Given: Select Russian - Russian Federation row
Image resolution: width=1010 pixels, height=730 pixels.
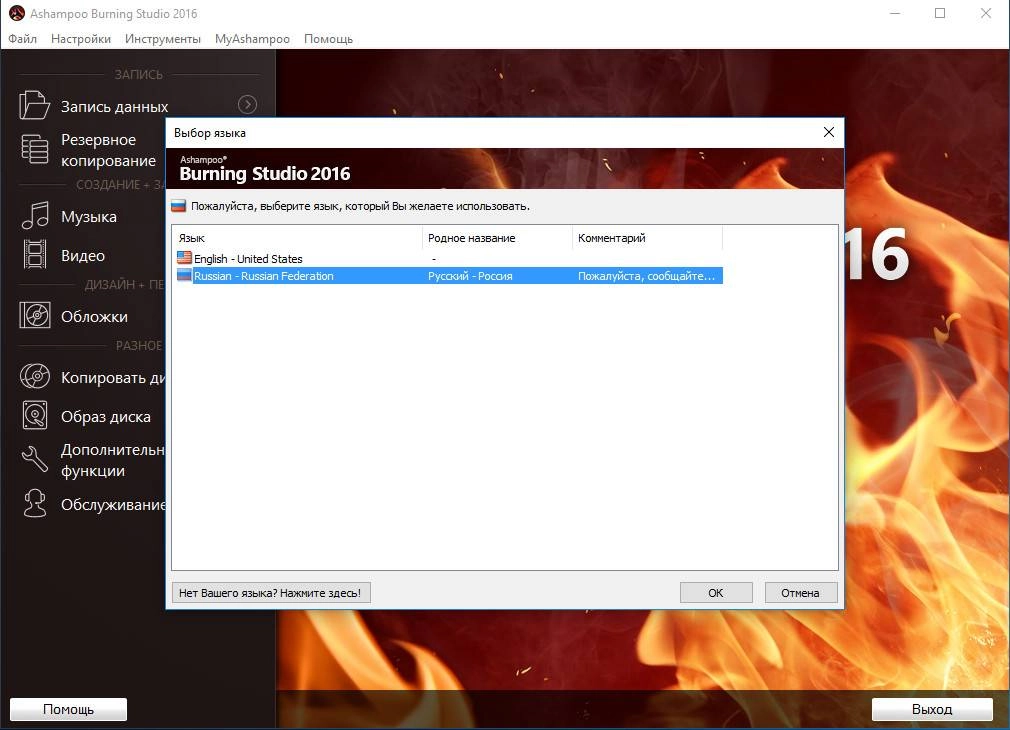Looking at the screenshot, I should [x=450, y=276].
